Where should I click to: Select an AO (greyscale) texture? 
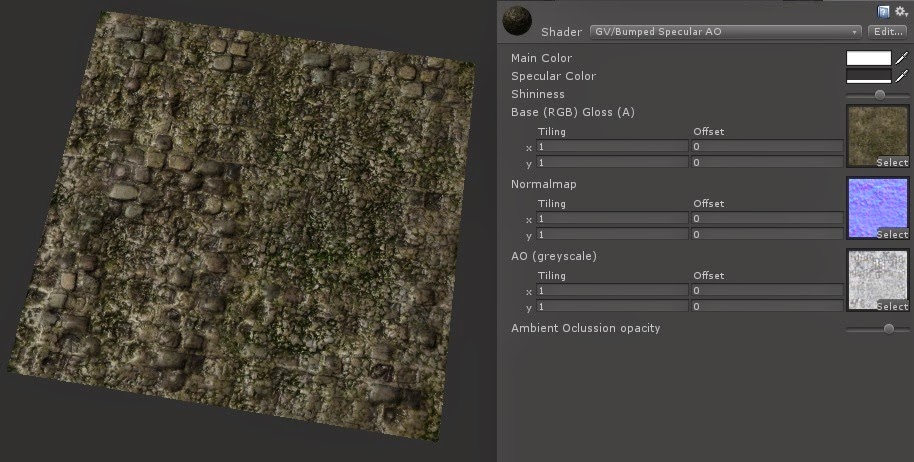click(892, 306)
